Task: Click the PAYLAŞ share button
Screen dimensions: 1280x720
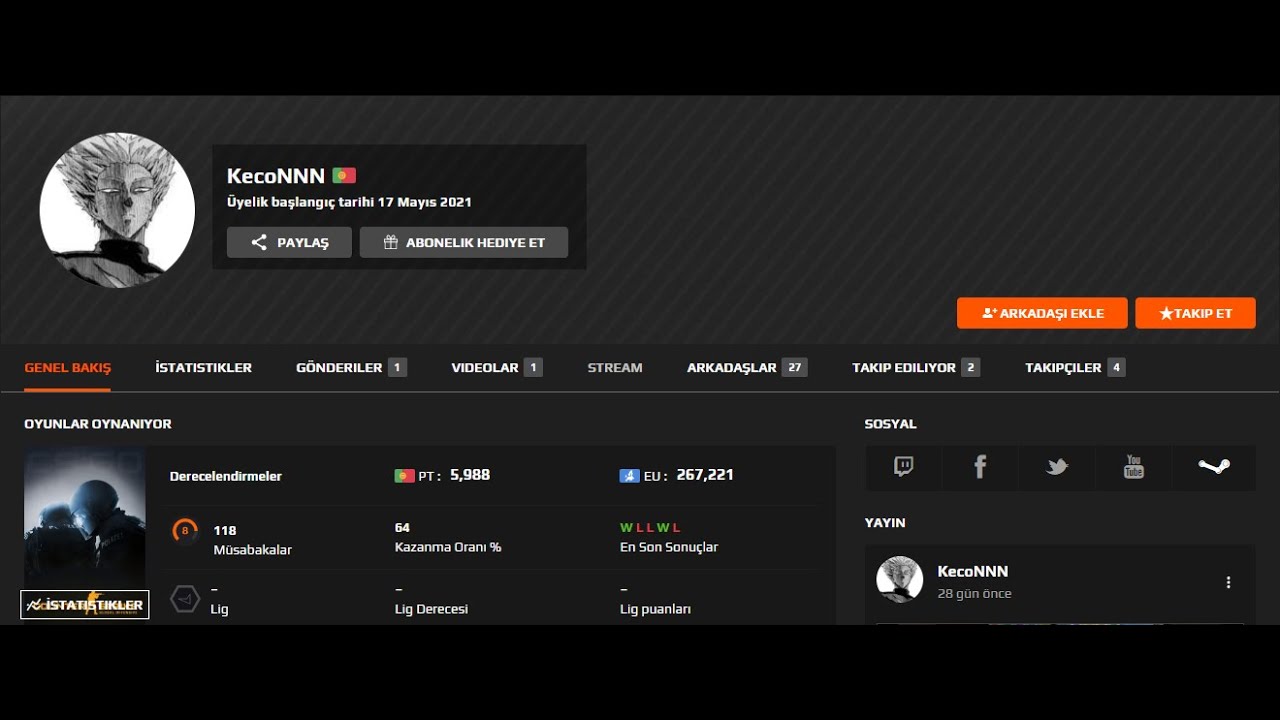Action: [x=289, y=242]
